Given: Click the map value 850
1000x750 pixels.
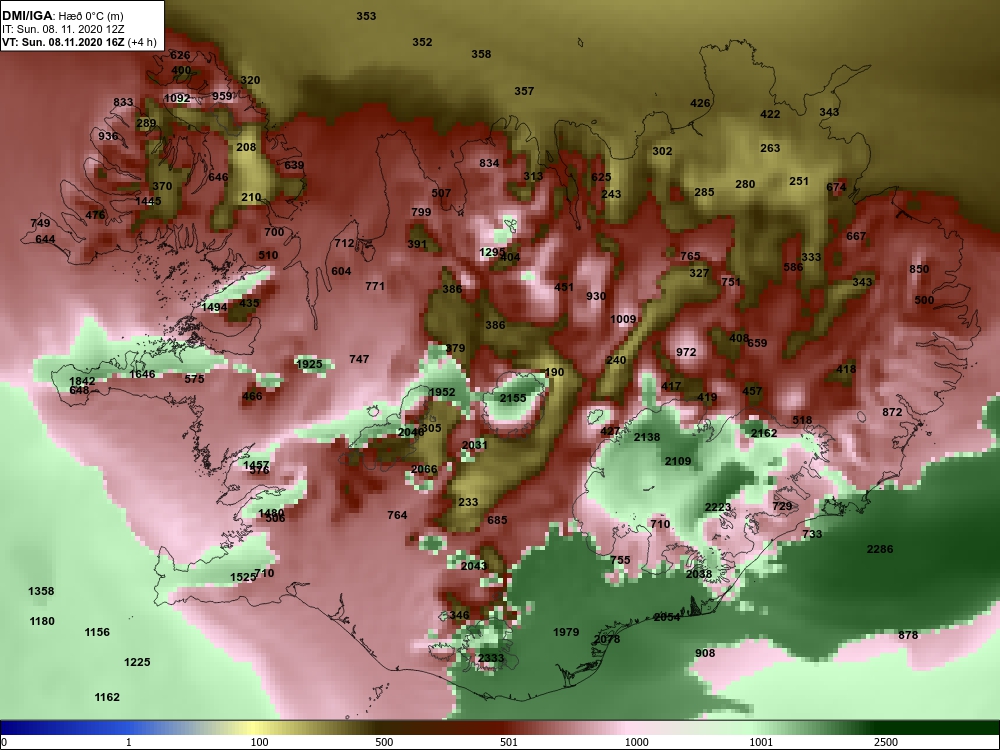Looking at the screenshot, I should pyautogui.click(x=919, y=269).
